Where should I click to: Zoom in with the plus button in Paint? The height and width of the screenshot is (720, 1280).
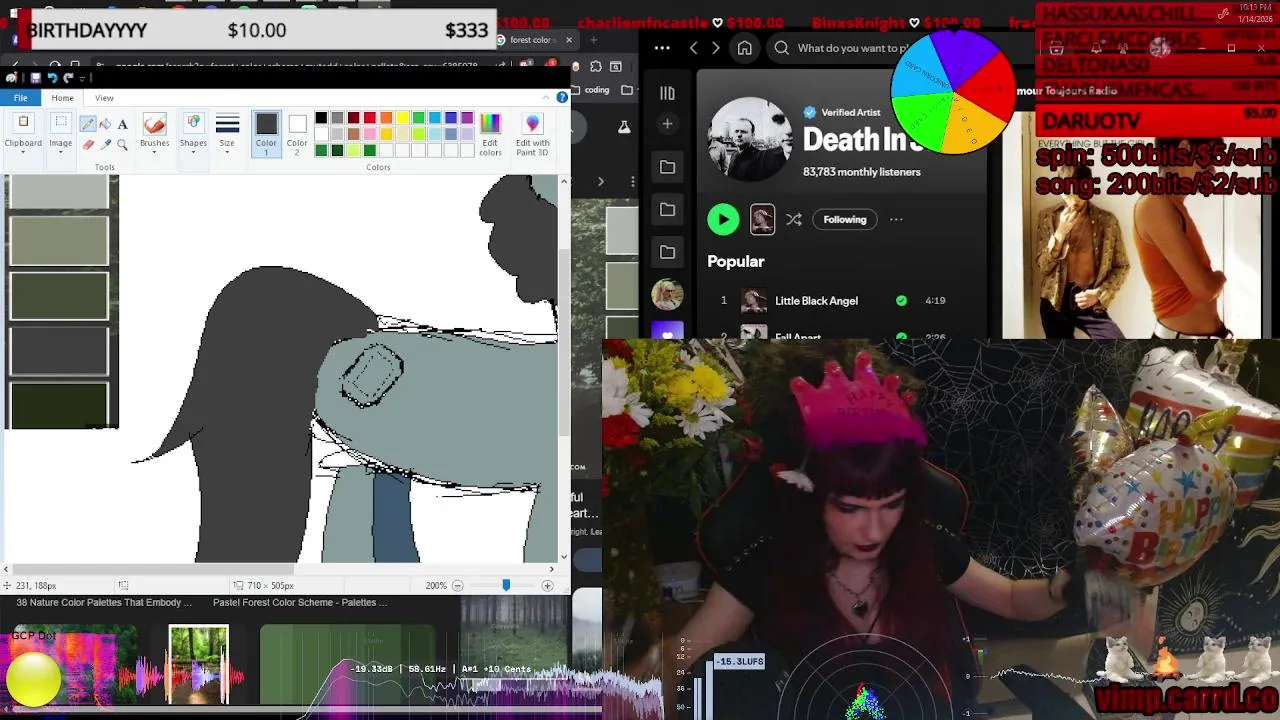pyautogui.click(x=547, y=585)
